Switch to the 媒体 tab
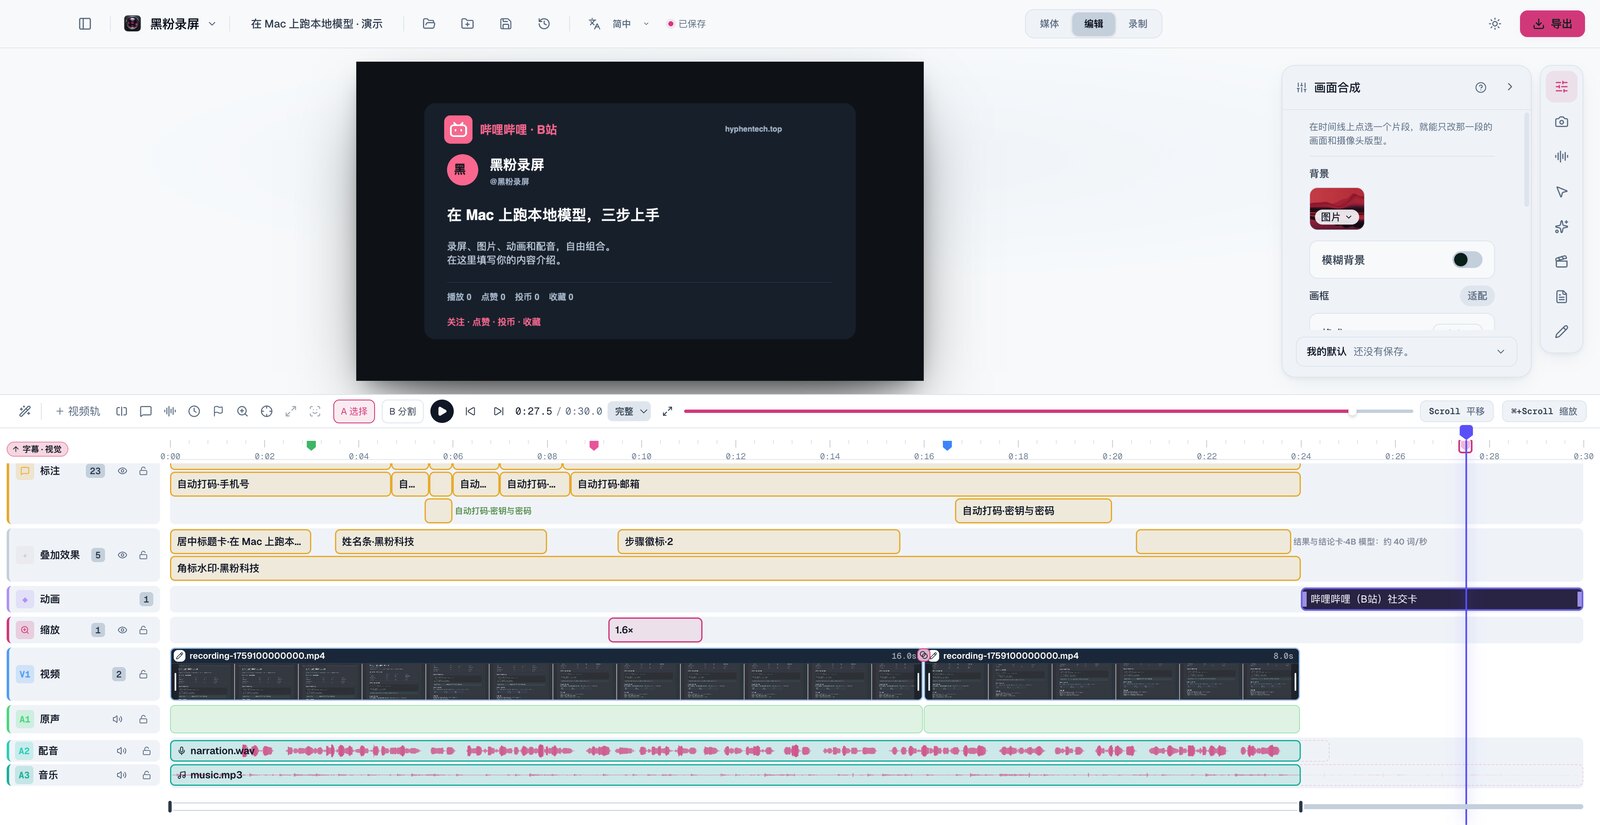 1050,24
